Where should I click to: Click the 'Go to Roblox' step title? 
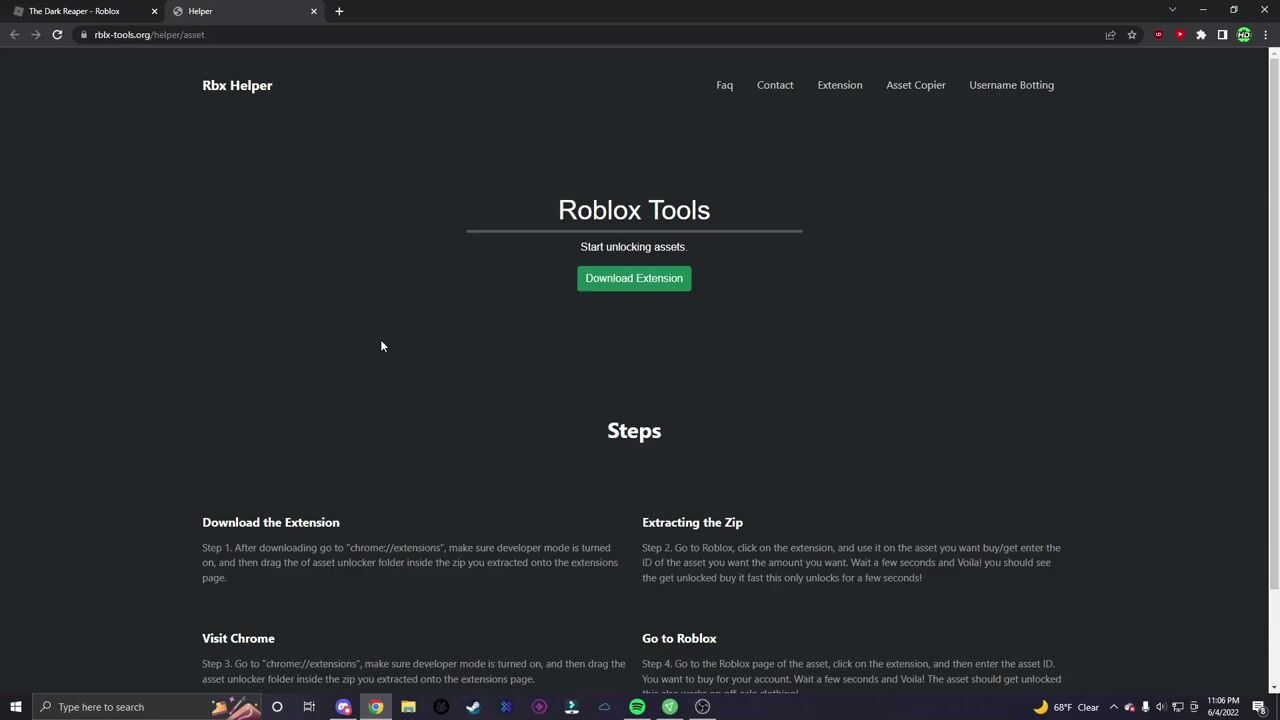coord(679,638)
